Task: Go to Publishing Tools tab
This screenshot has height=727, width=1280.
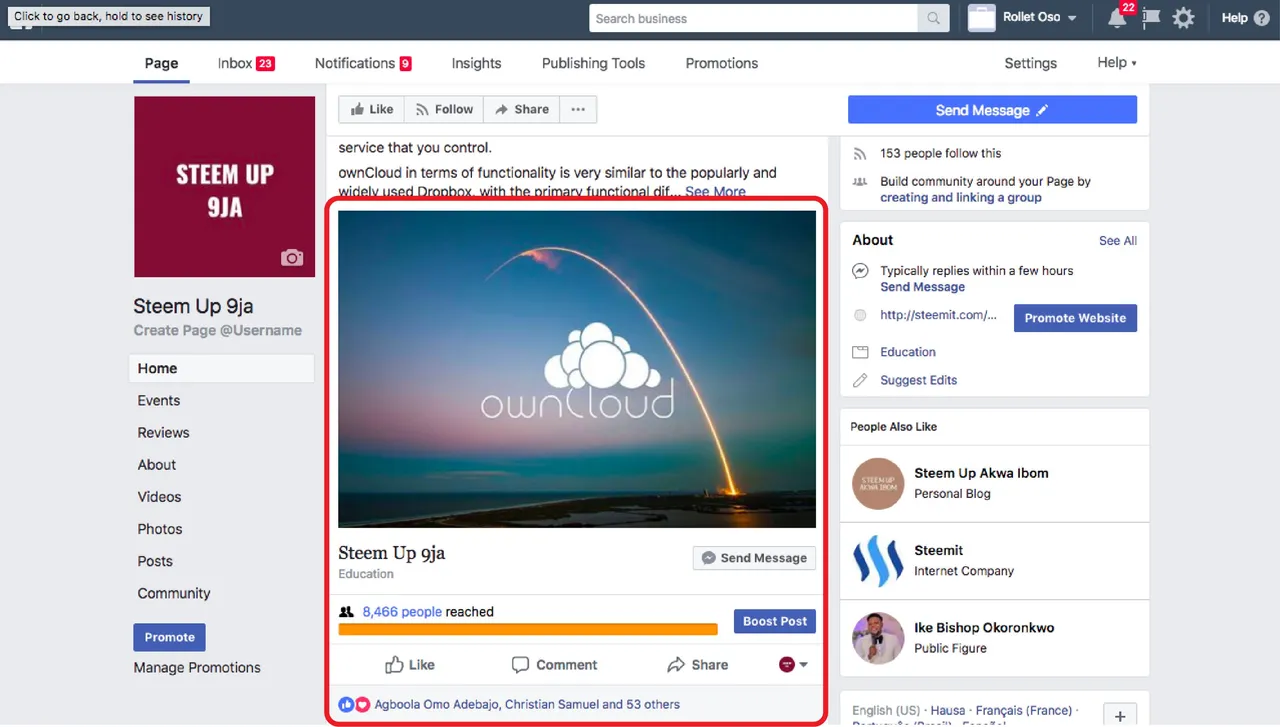Action: [x=593, y=63]
